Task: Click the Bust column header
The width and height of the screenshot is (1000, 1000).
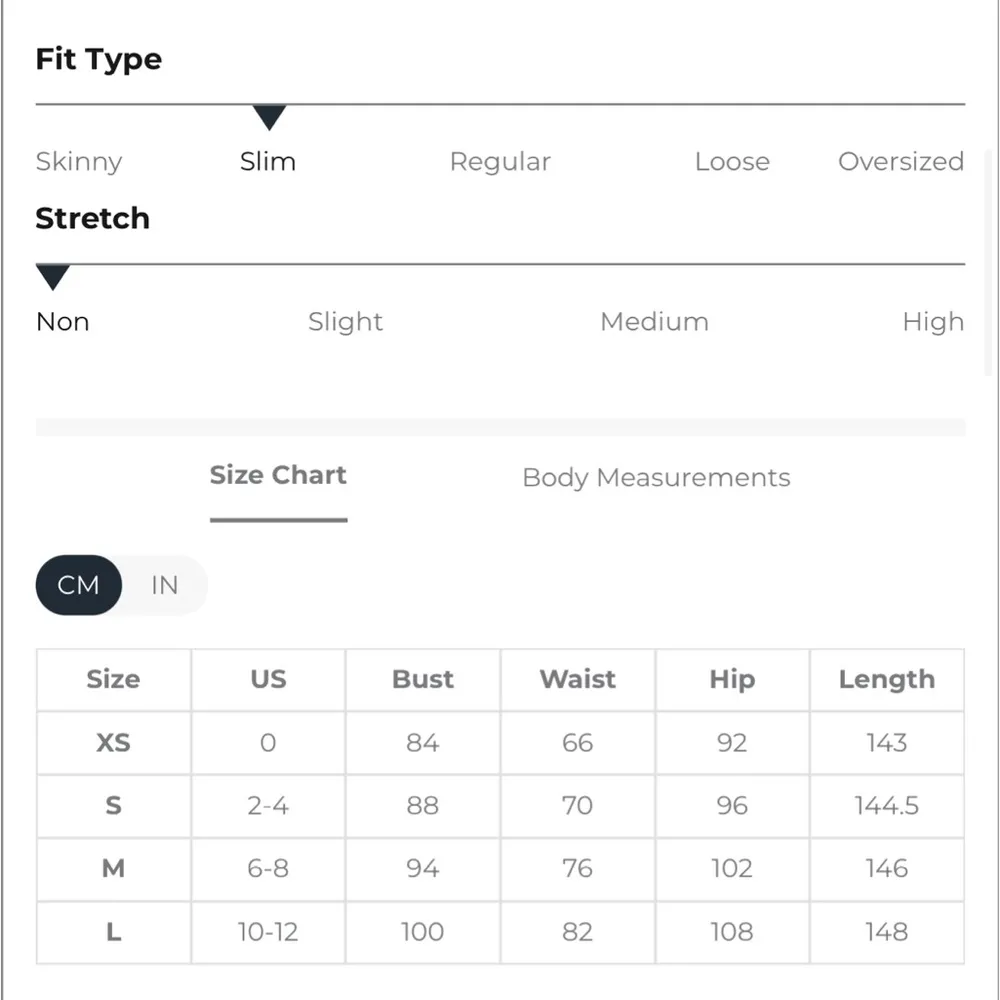Action: [x=423, y=680]
